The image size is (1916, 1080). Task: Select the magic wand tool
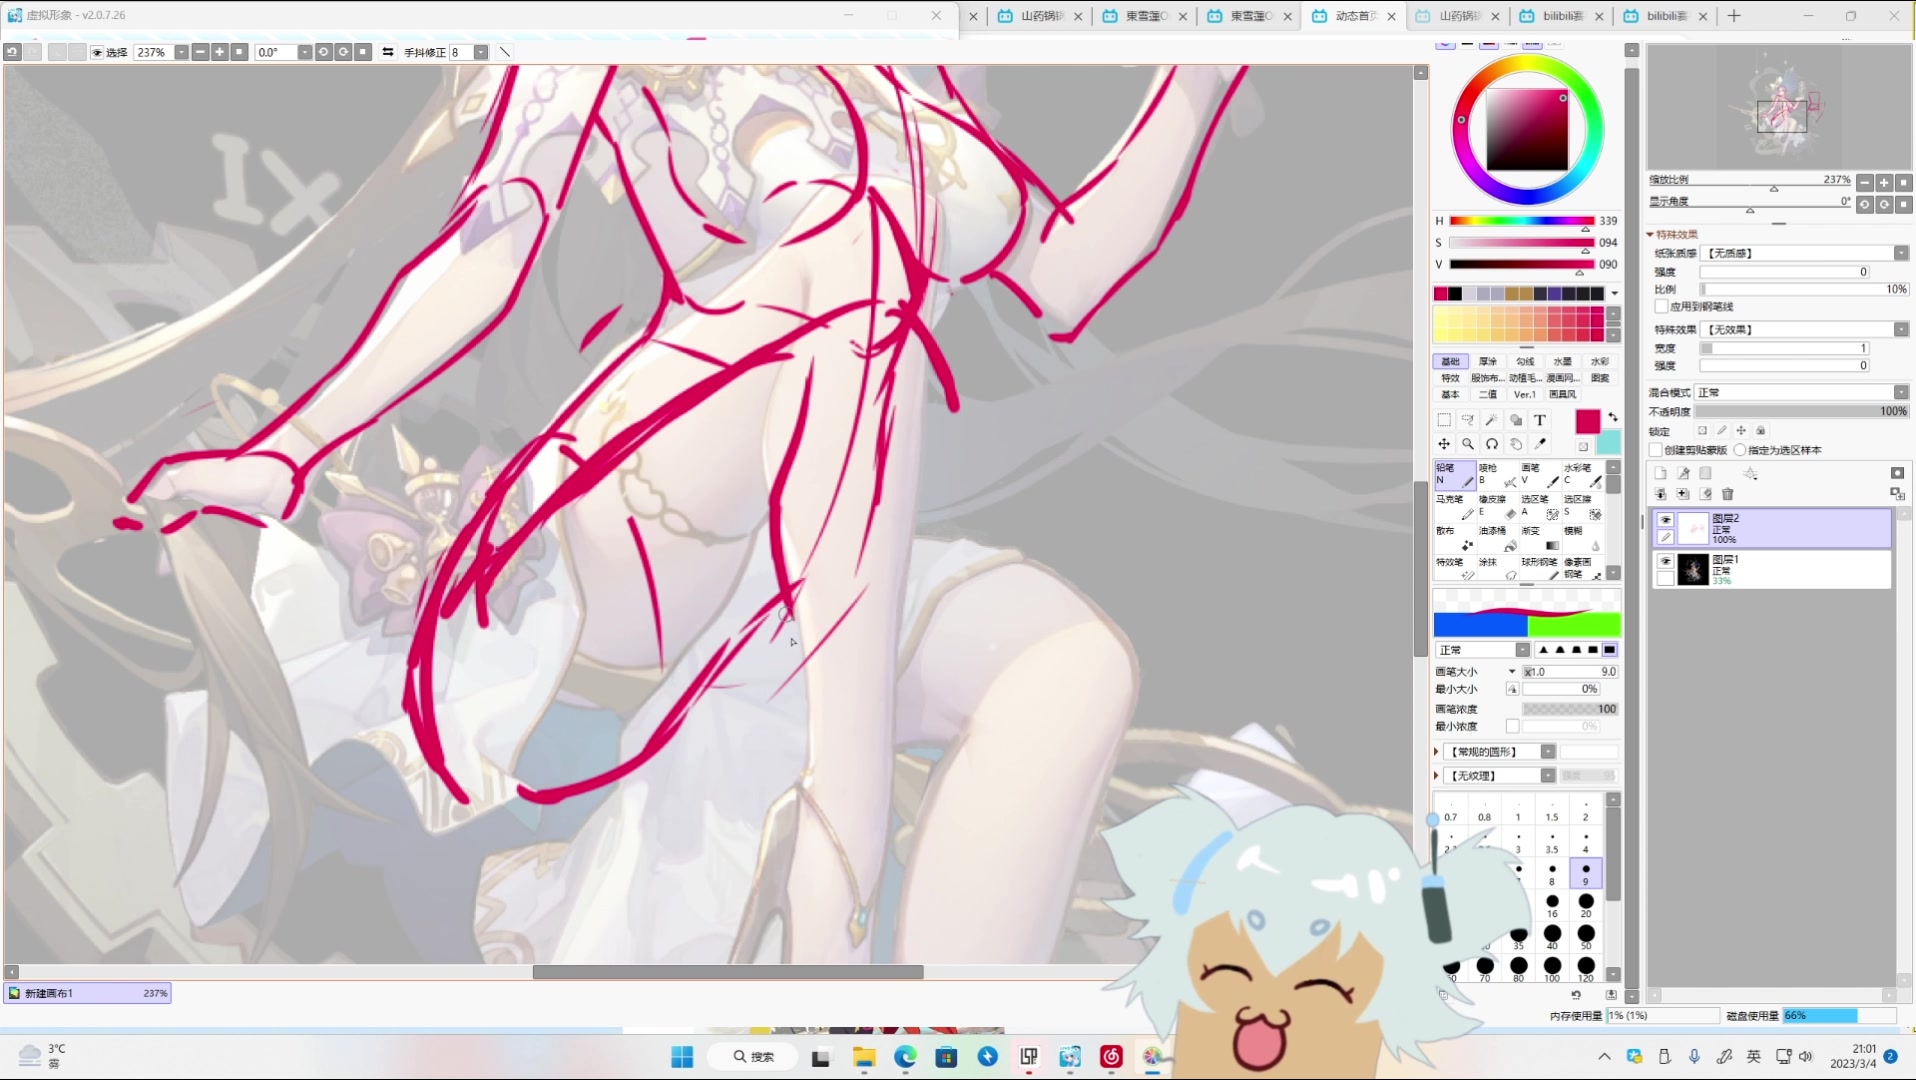pos(1492,420)
